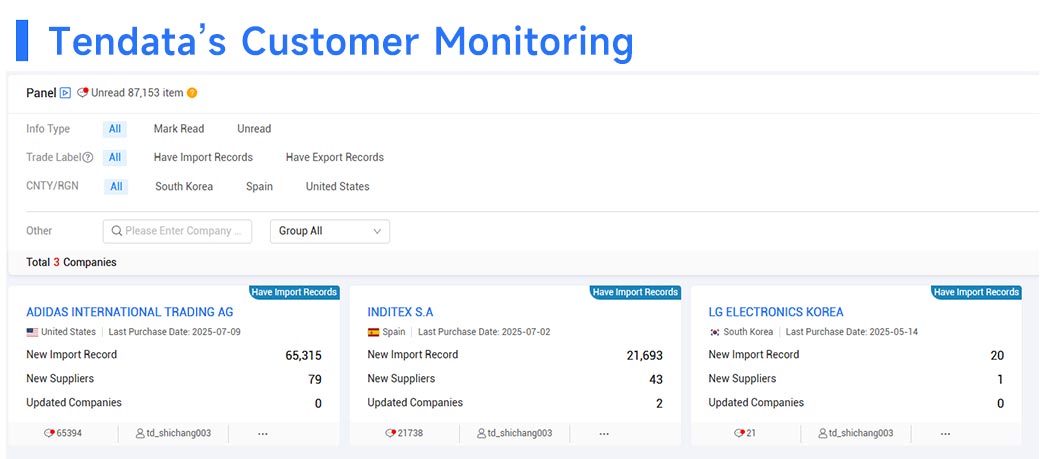Click the Panel heading label
Screen dimensions: 1046x459
[41, 93]
